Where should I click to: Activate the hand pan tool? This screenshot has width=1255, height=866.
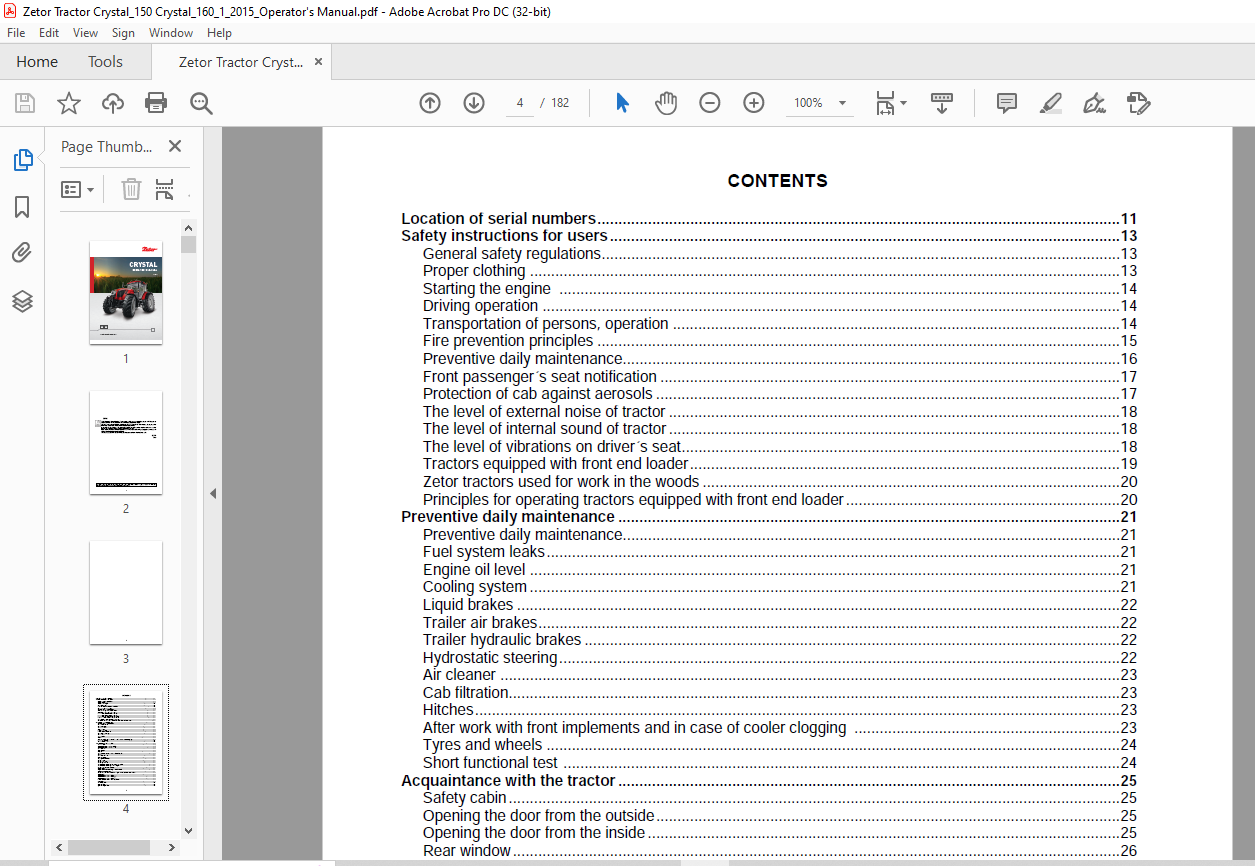pyautogui.click(x=666, y=103)
